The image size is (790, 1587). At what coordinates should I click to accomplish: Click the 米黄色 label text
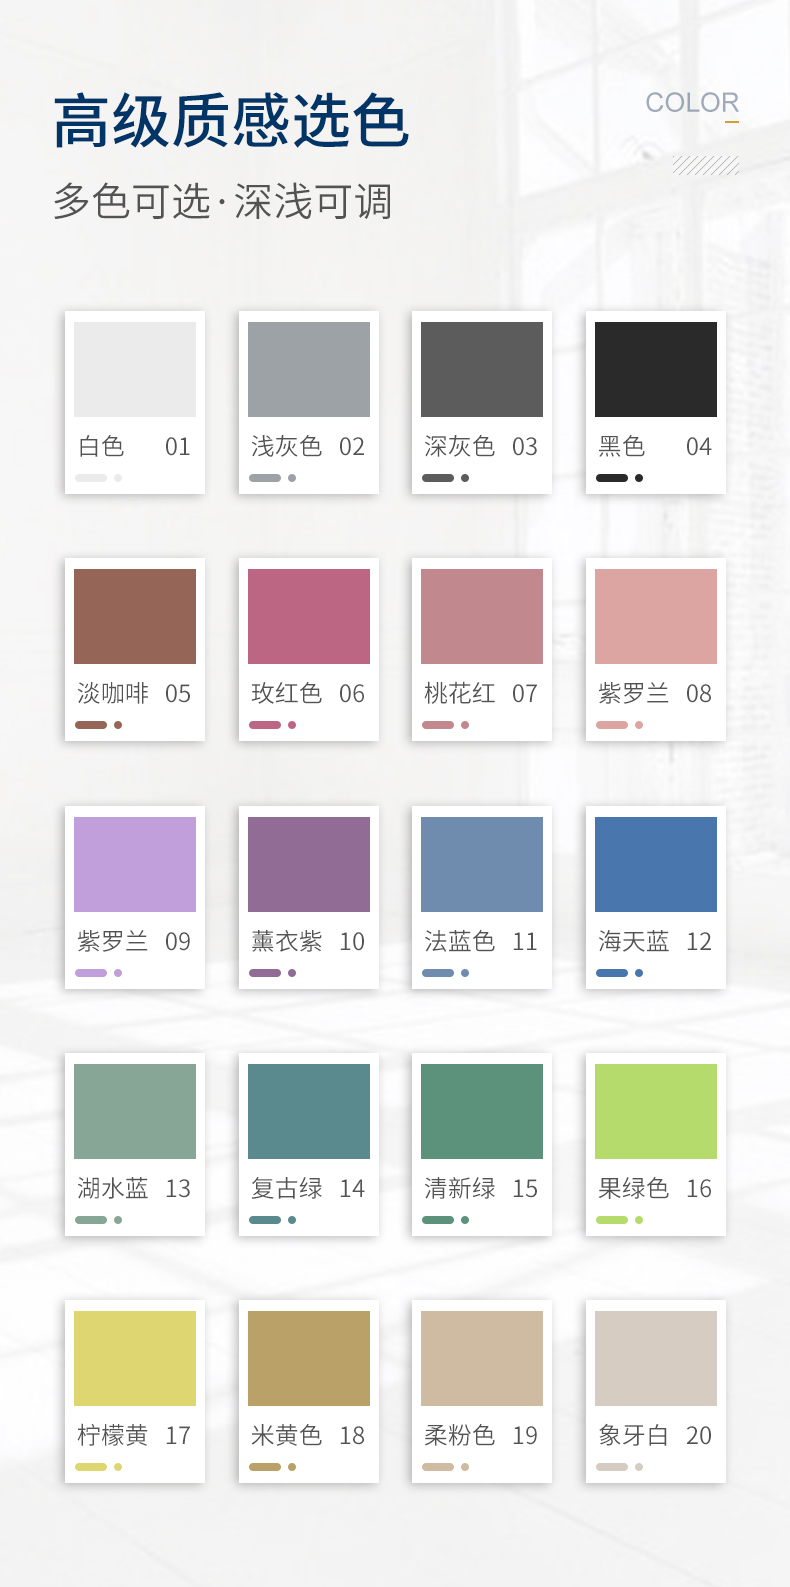click(x=287, y=1436)
